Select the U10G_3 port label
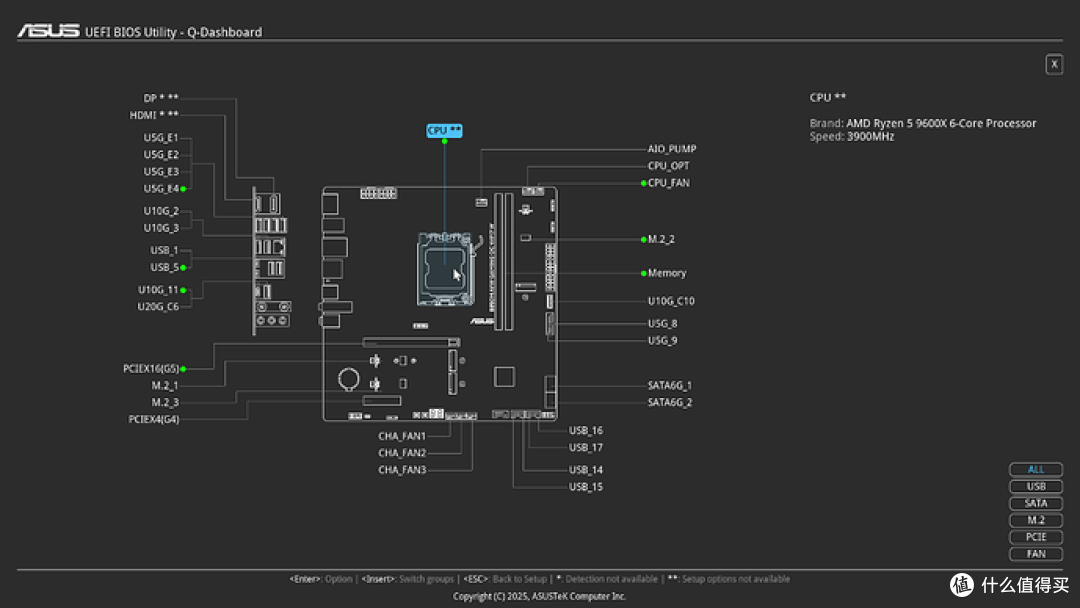Screen dimensions: 1080x608 point(160,228)
